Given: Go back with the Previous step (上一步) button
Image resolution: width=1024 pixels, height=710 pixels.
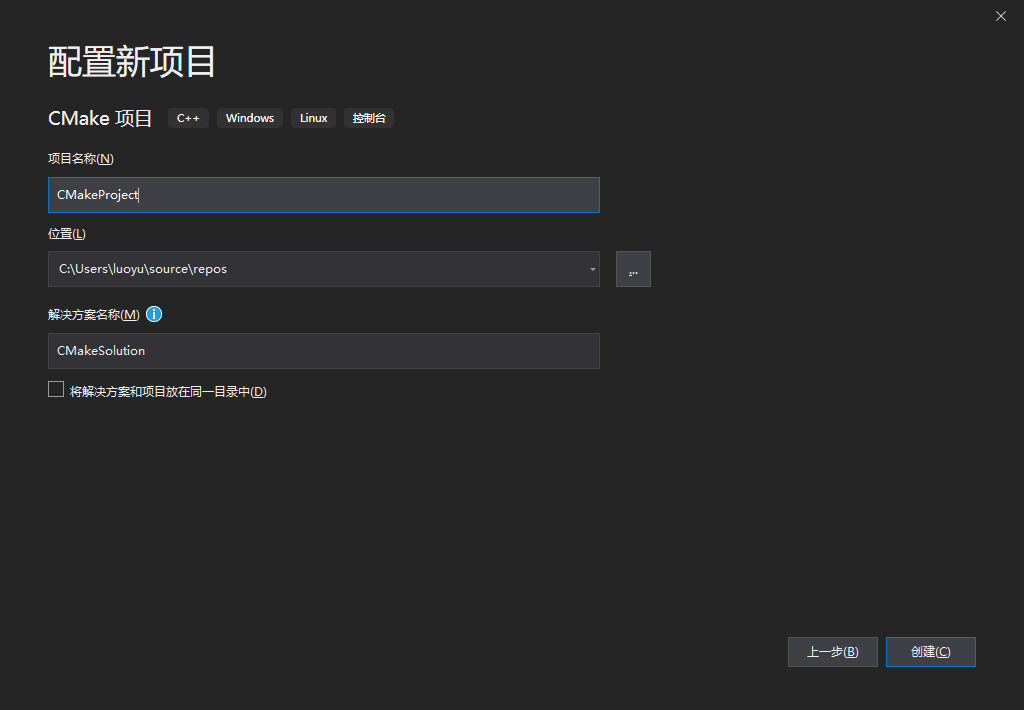Looking at the screenshot, I should point(833,652).
